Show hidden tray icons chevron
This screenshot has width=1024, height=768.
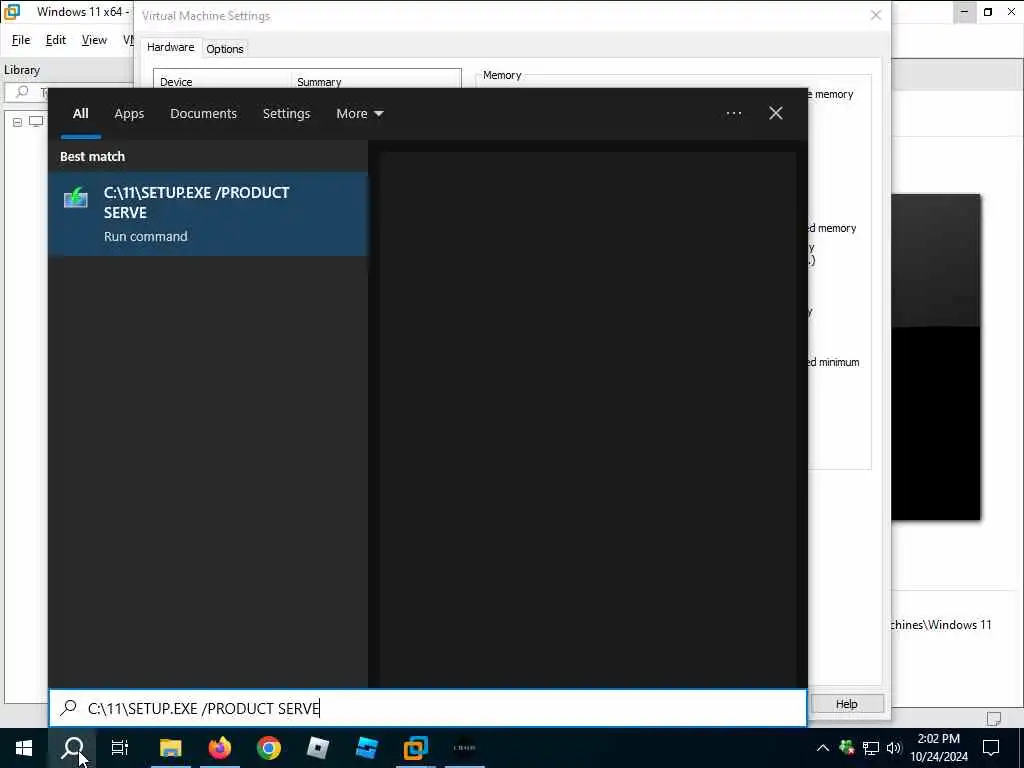822,748
